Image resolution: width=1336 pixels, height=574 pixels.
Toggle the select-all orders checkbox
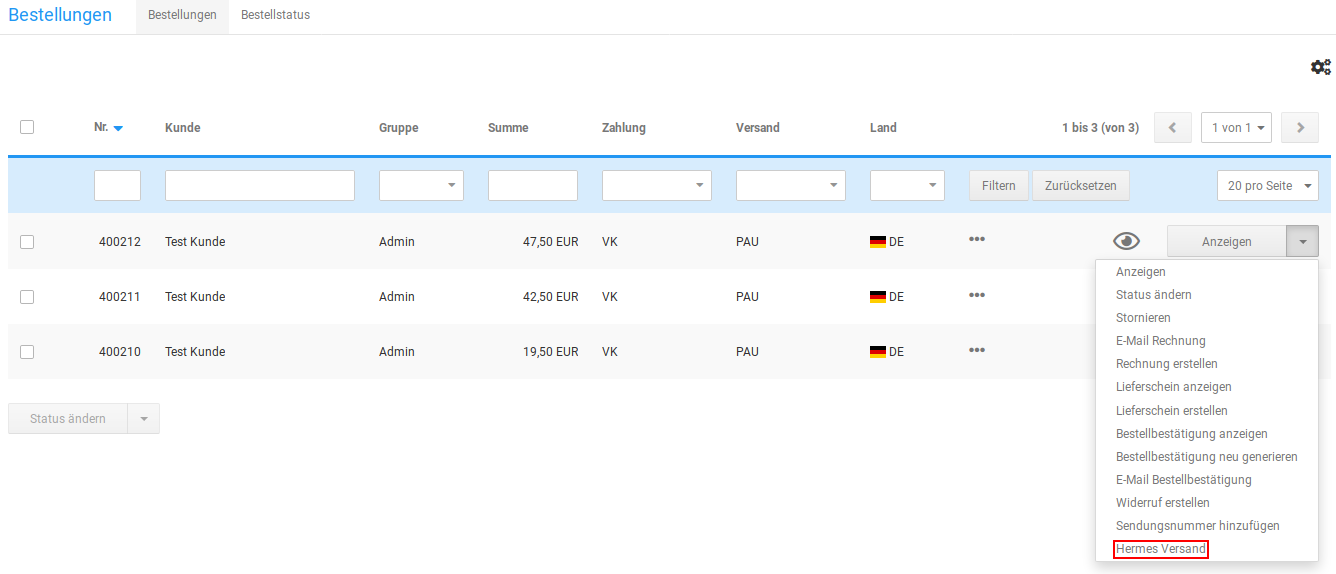[x=27, y=127]
